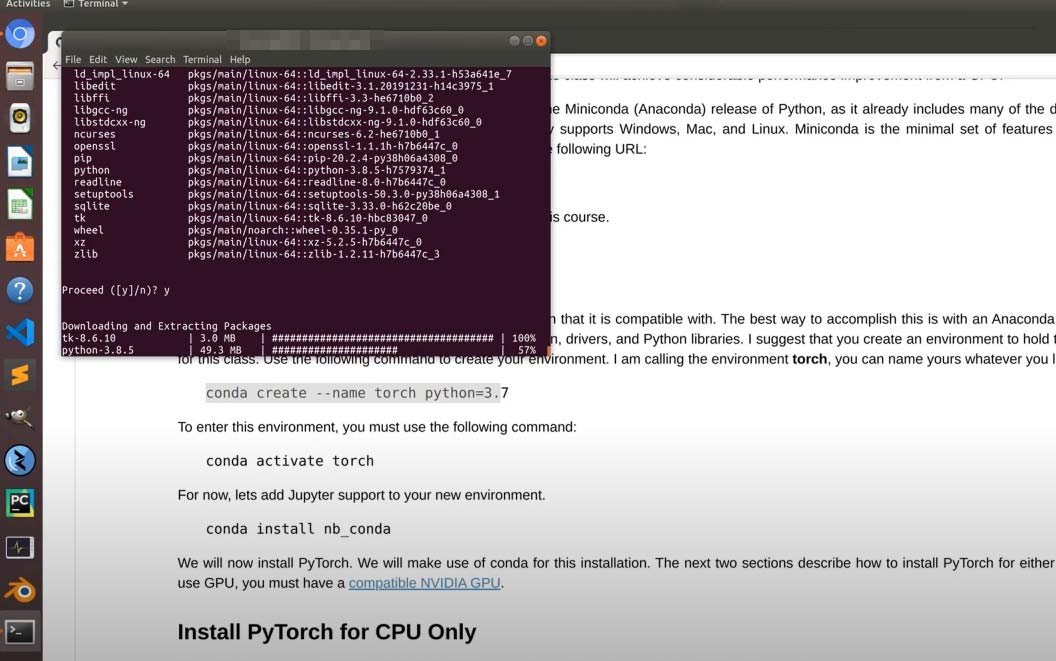Click the 'conda activate torch' command text
The width and height of the screenshot is (1056, 661).
(x=290, y=461)
